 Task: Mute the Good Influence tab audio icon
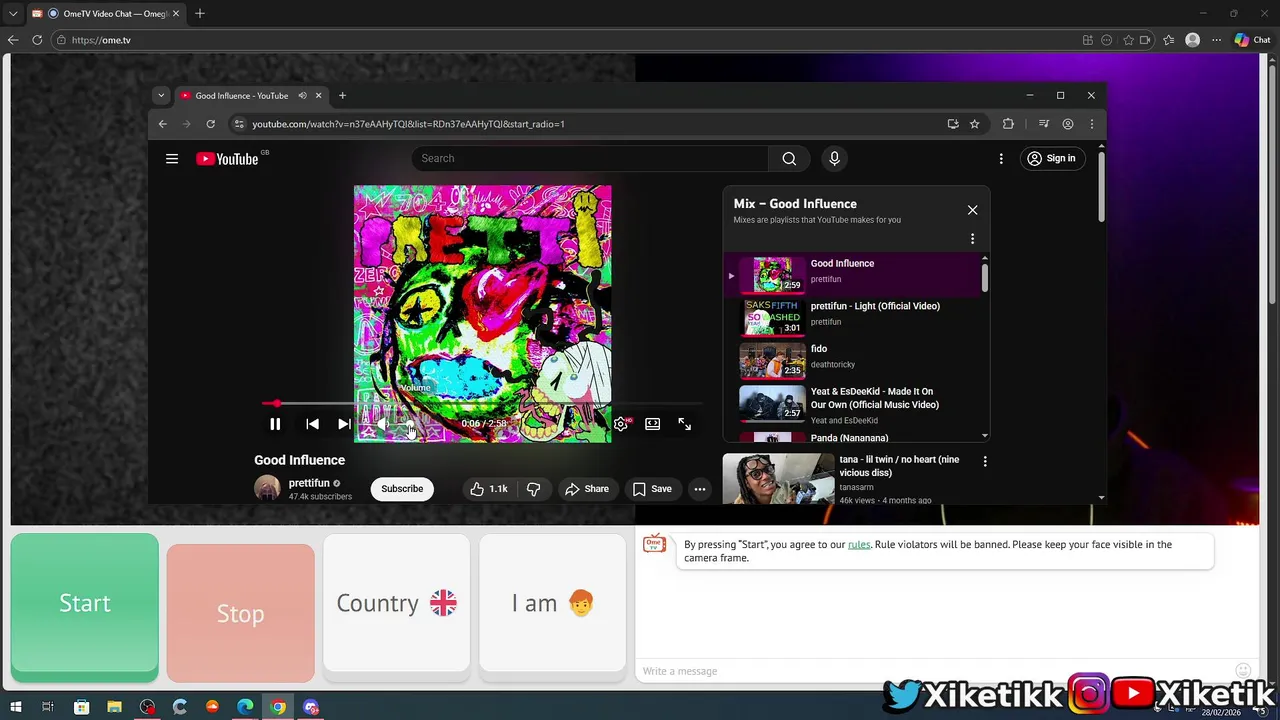[302, 96]
